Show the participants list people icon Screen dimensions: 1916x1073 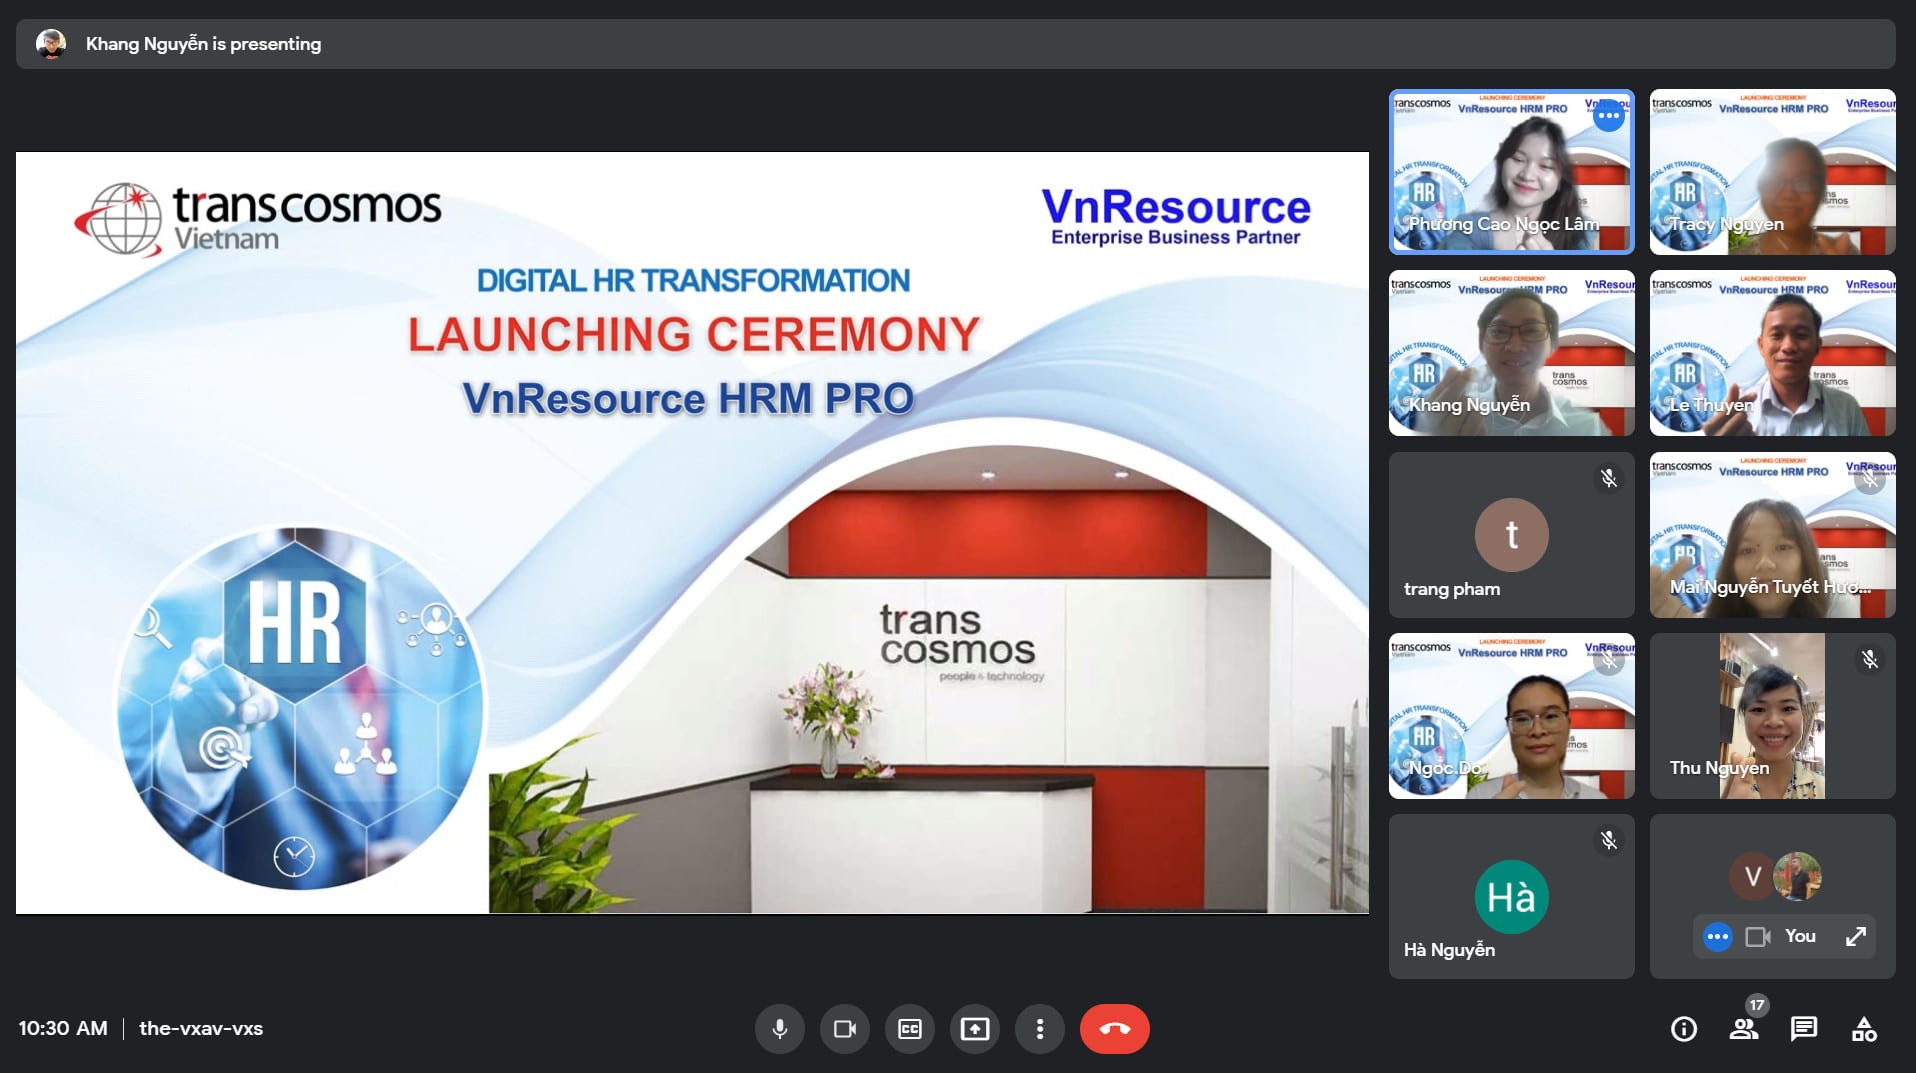coord(1744,1029)
